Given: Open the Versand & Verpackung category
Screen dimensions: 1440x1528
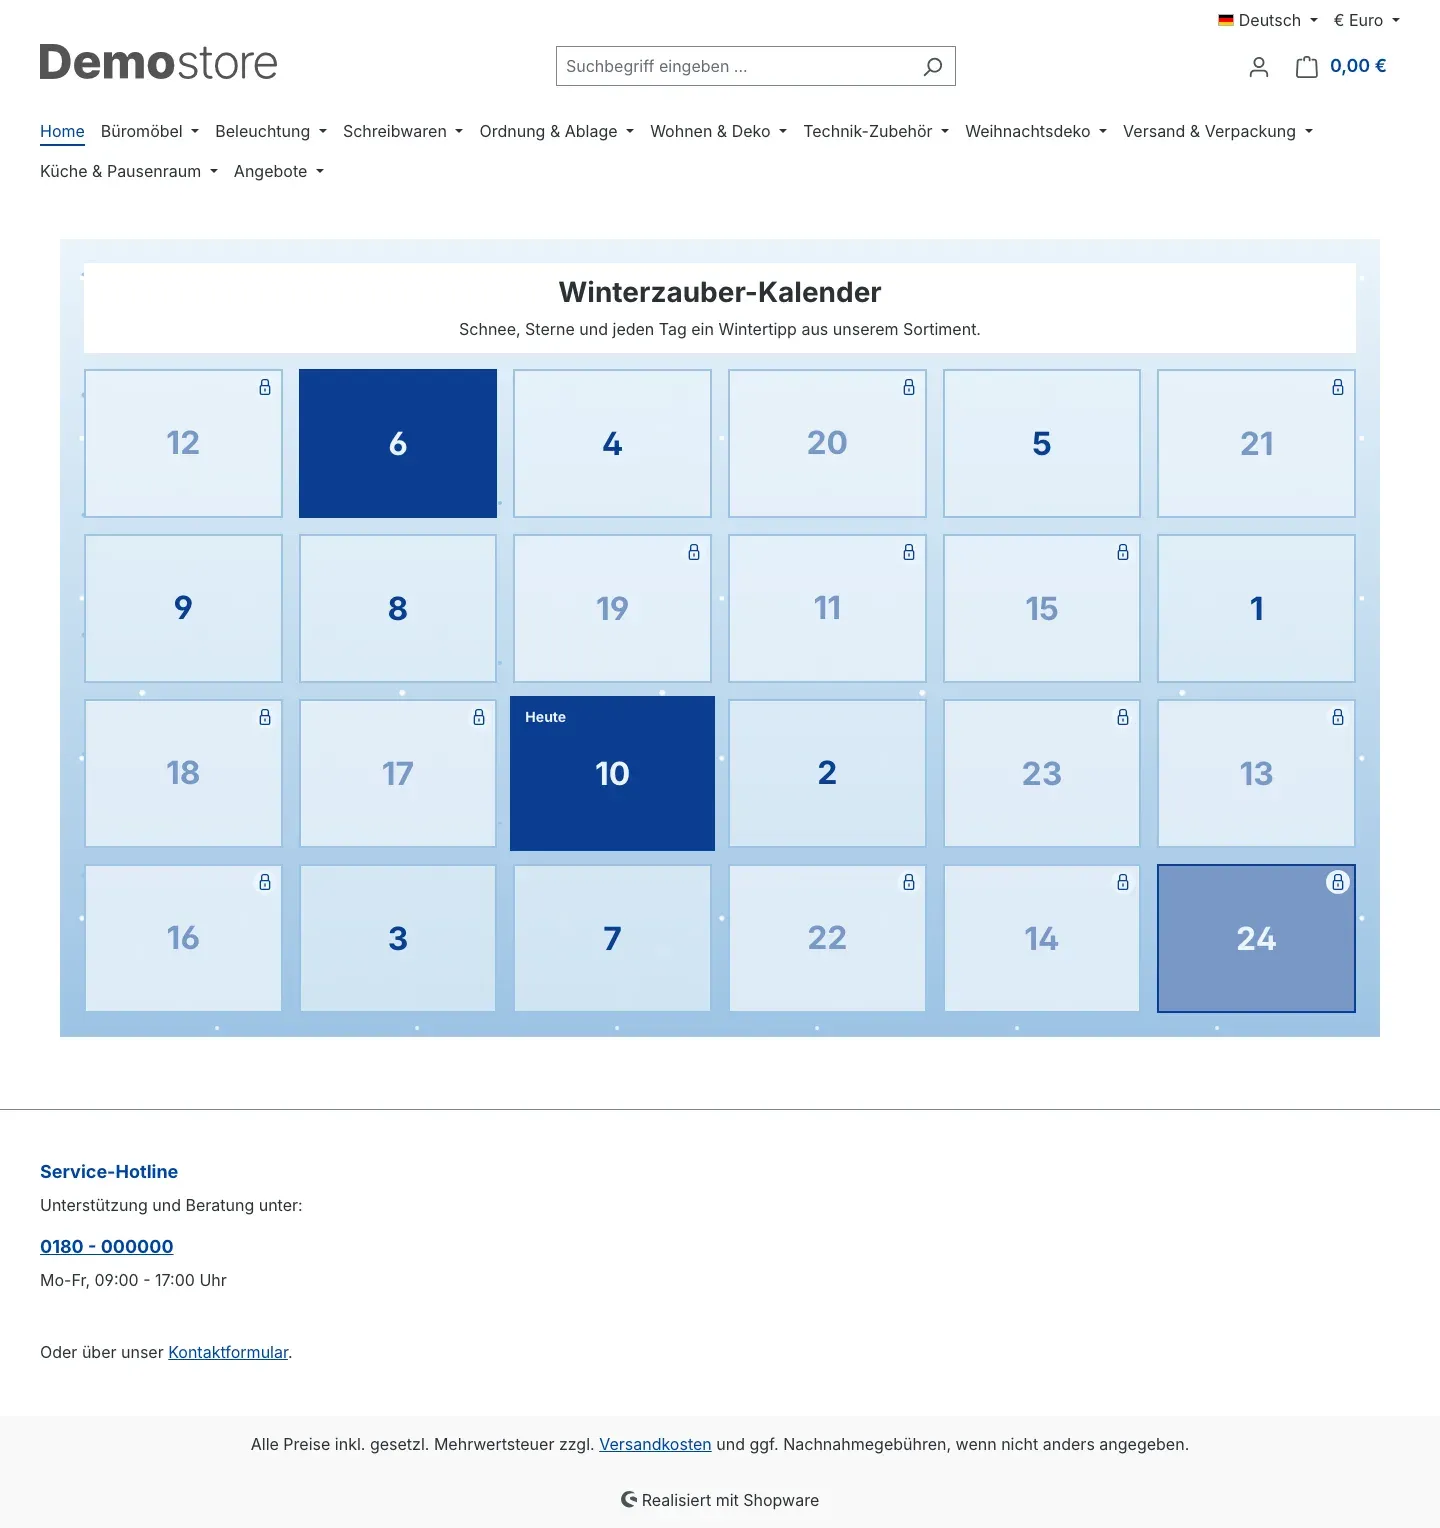Looking at the screenshot, I should (1218, 131).
